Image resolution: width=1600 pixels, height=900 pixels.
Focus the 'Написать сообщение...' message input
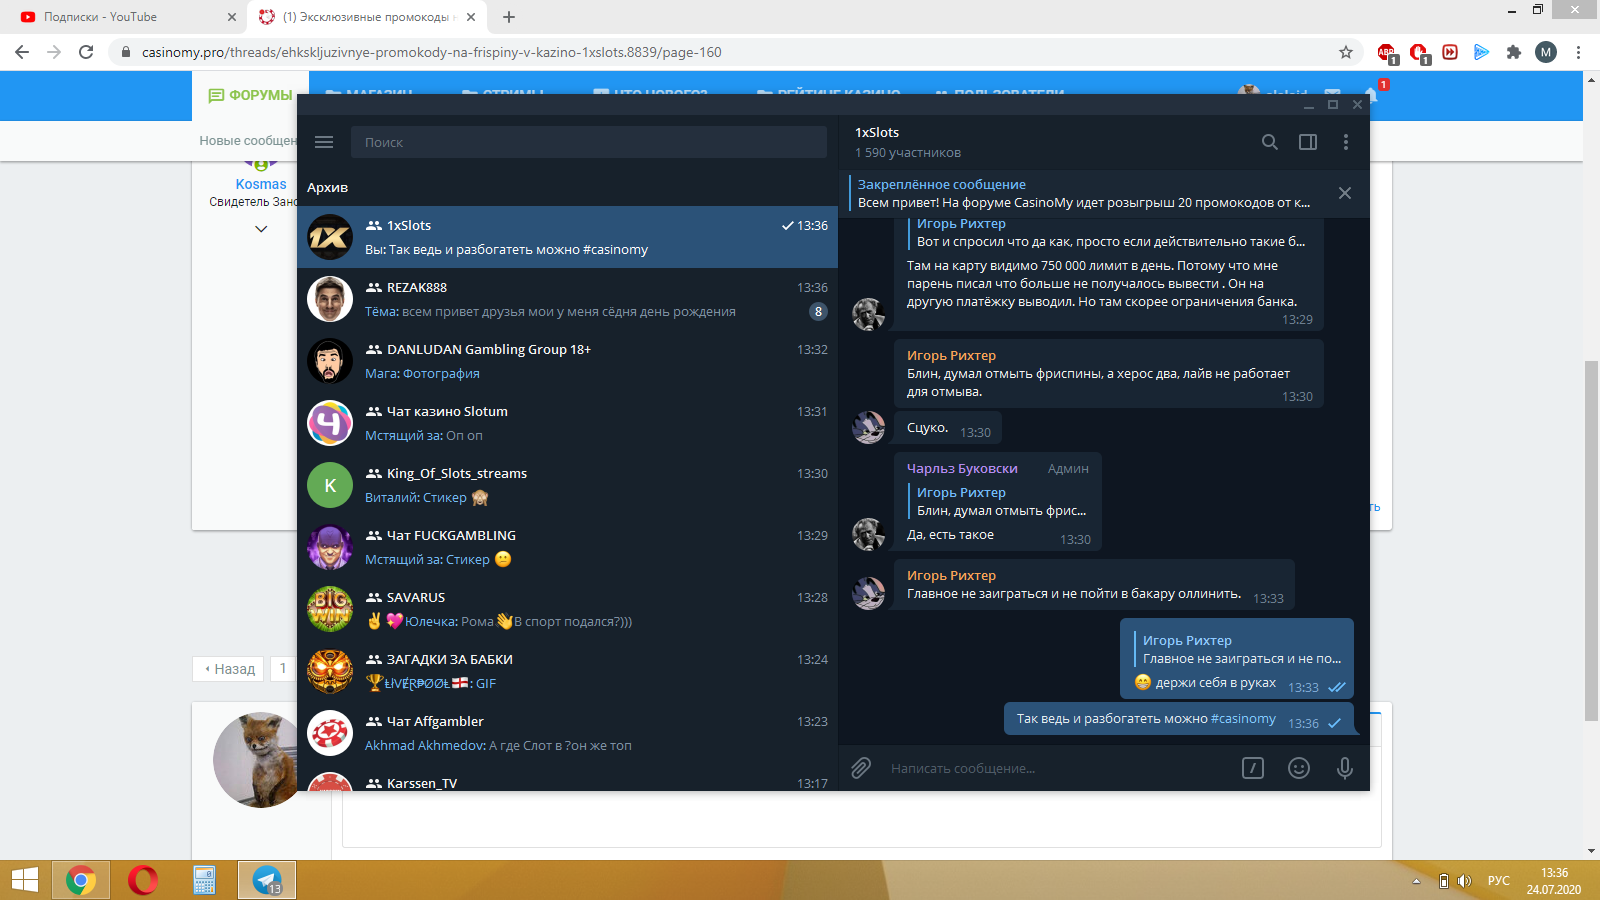(1060, 768)
